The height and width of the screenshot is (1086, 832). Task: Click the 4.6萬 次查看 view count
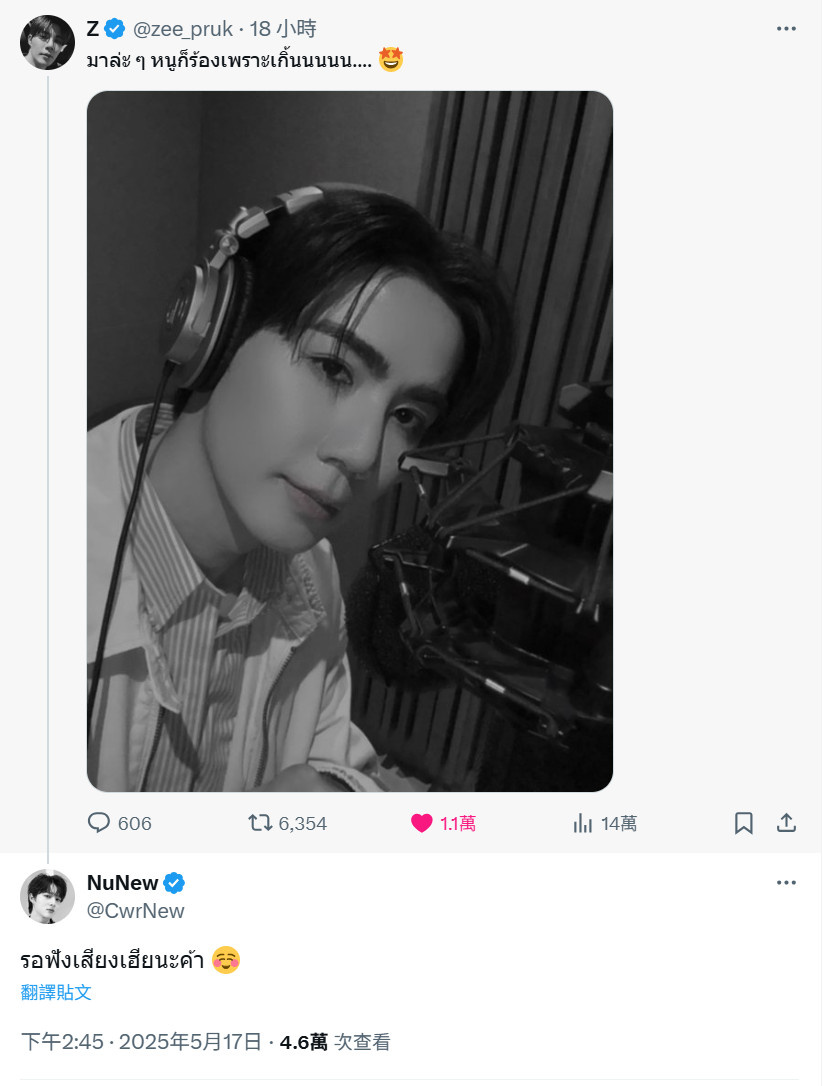[x=335, y=1042]
